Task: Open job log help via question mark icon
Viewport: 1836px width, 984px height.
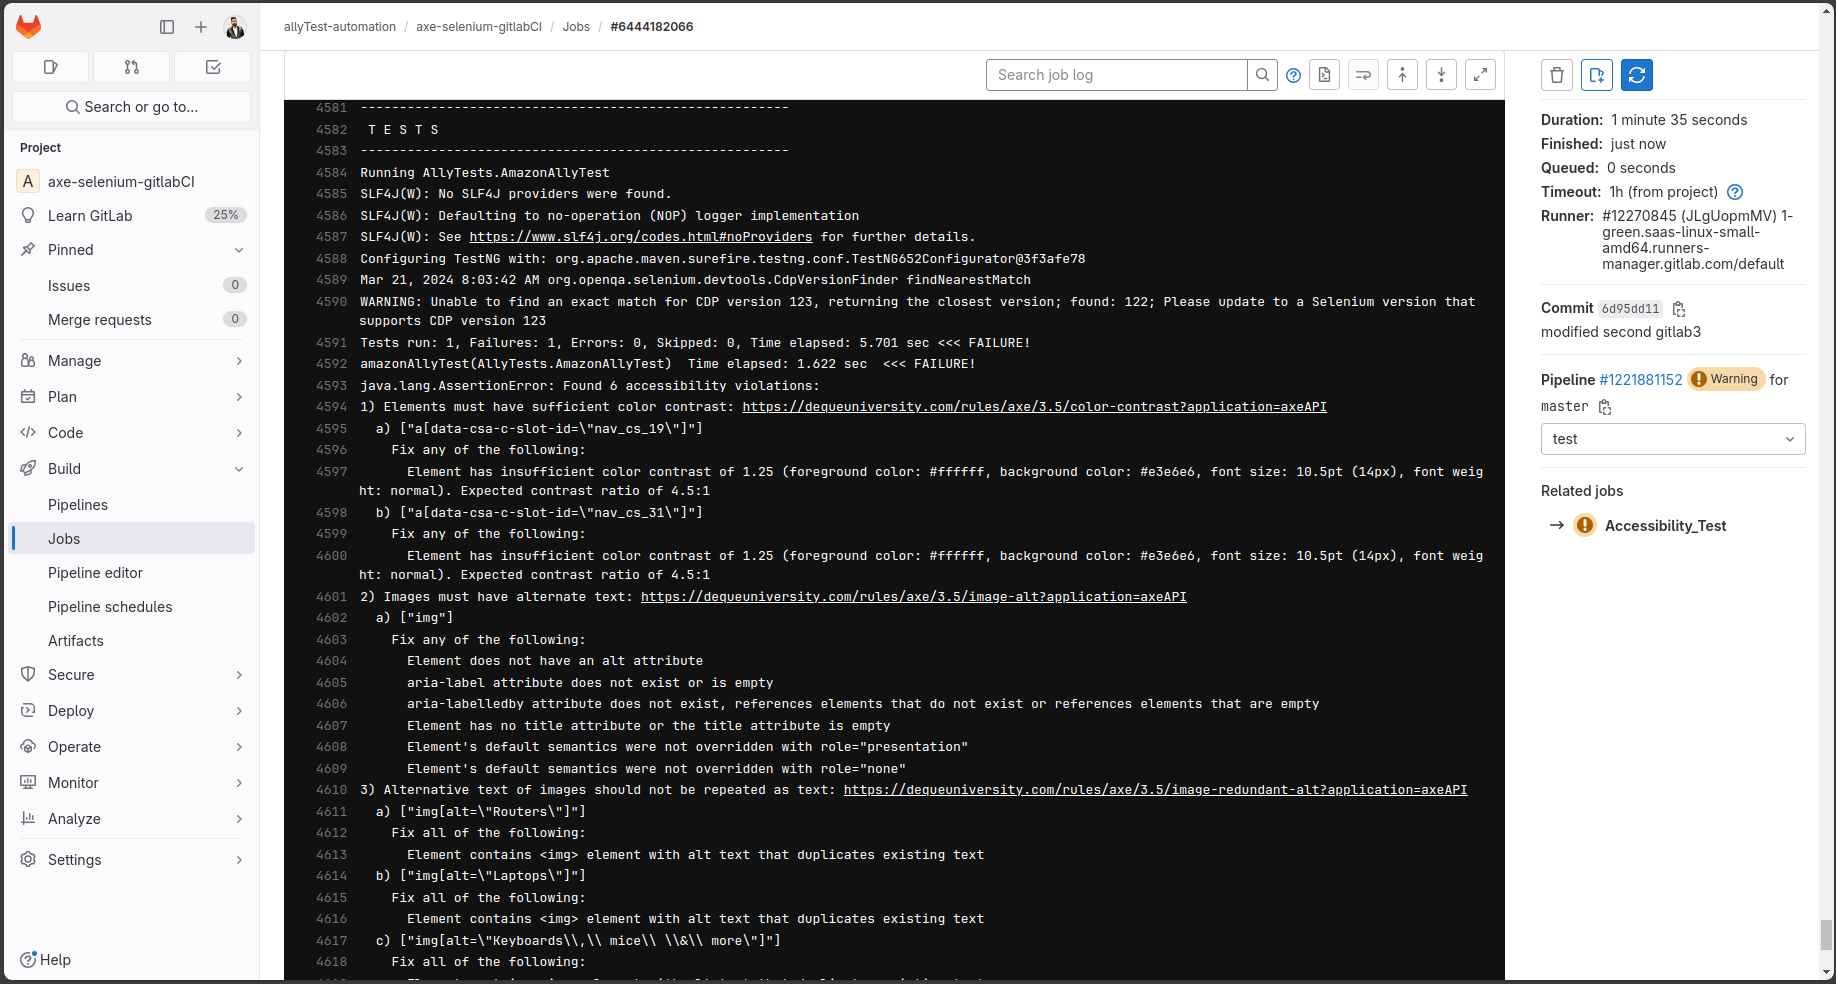Action: [1293, 74]
